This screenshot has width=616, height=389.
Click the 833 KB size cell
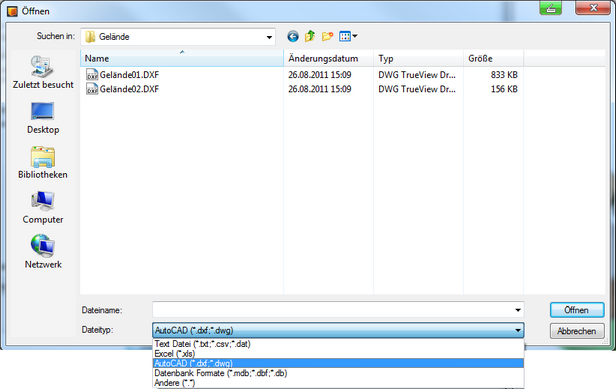click(504, 75)
